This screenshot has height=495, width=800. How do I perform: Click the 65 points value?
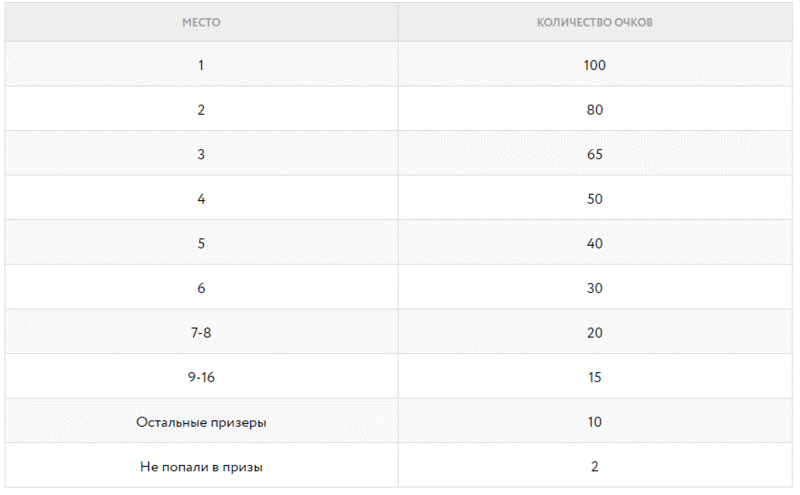point(595,154)
